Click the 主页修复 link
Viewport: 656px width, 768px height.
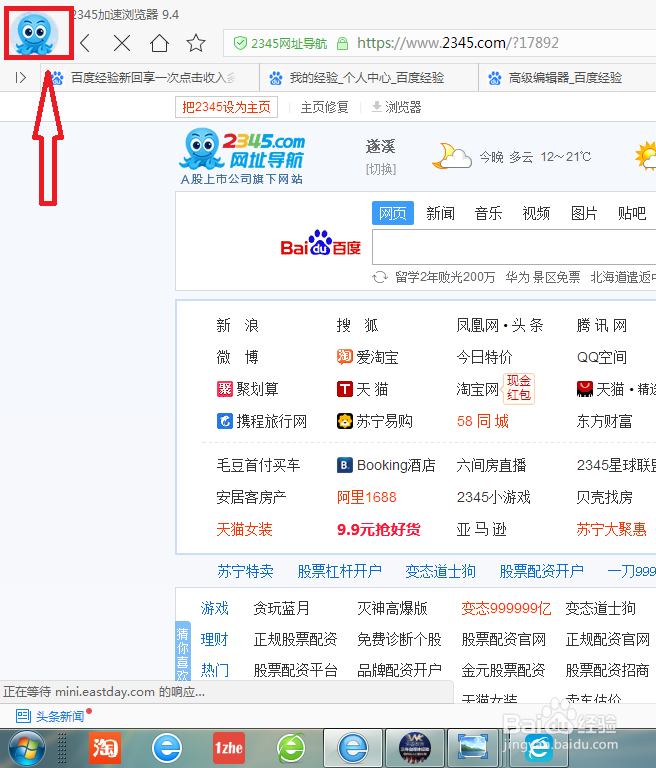pyautogui.click(x=324, y=107)
